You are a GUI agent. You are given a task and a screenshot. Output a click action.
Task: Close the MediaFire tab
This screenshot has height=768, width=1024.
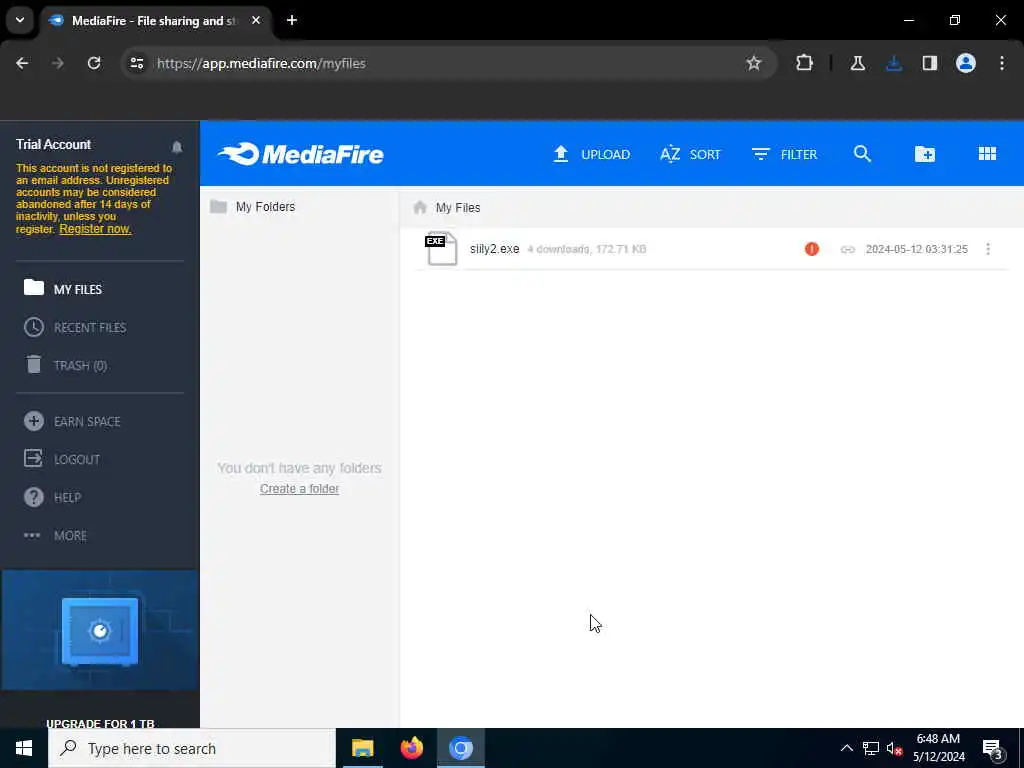click(256, 20)
